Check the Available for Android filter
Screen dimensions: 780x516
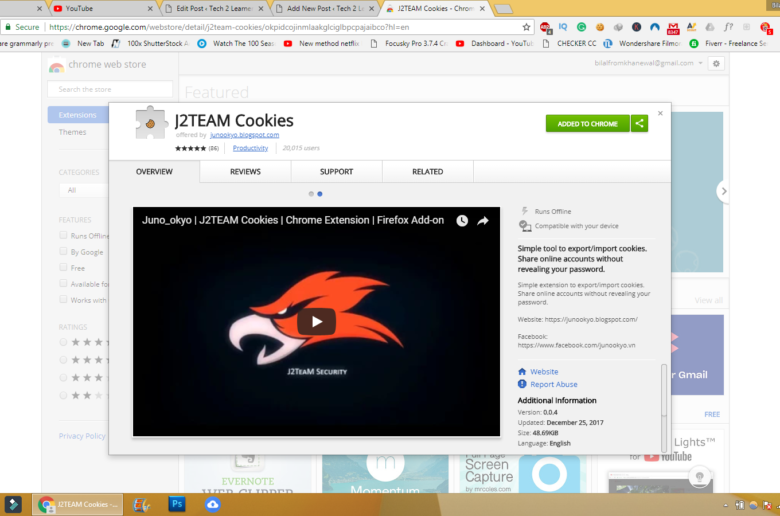(63, 284)
